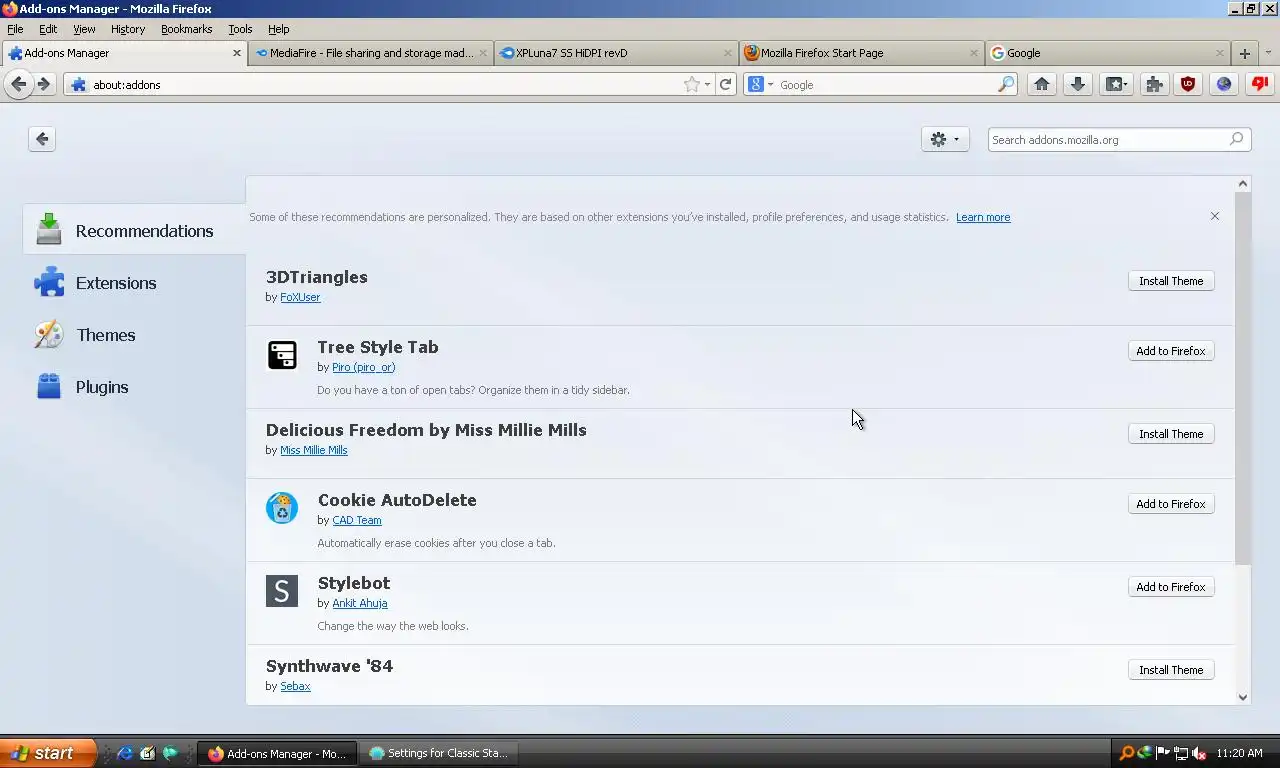The width and height of the screenshot is (1280, 768).
Task: Open the gear tools dropdown for all add-ons
Action: 945,139
